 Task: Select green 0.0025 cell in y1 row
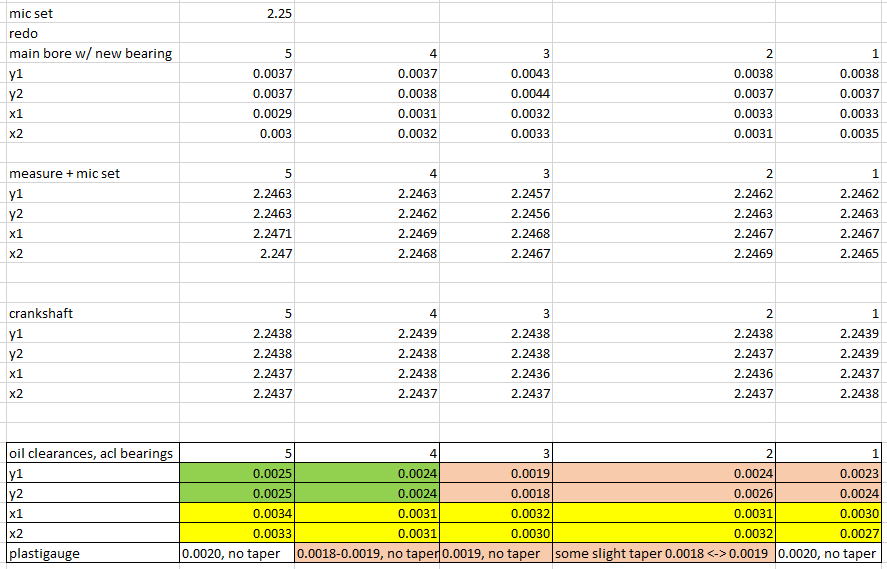(237, 473)
